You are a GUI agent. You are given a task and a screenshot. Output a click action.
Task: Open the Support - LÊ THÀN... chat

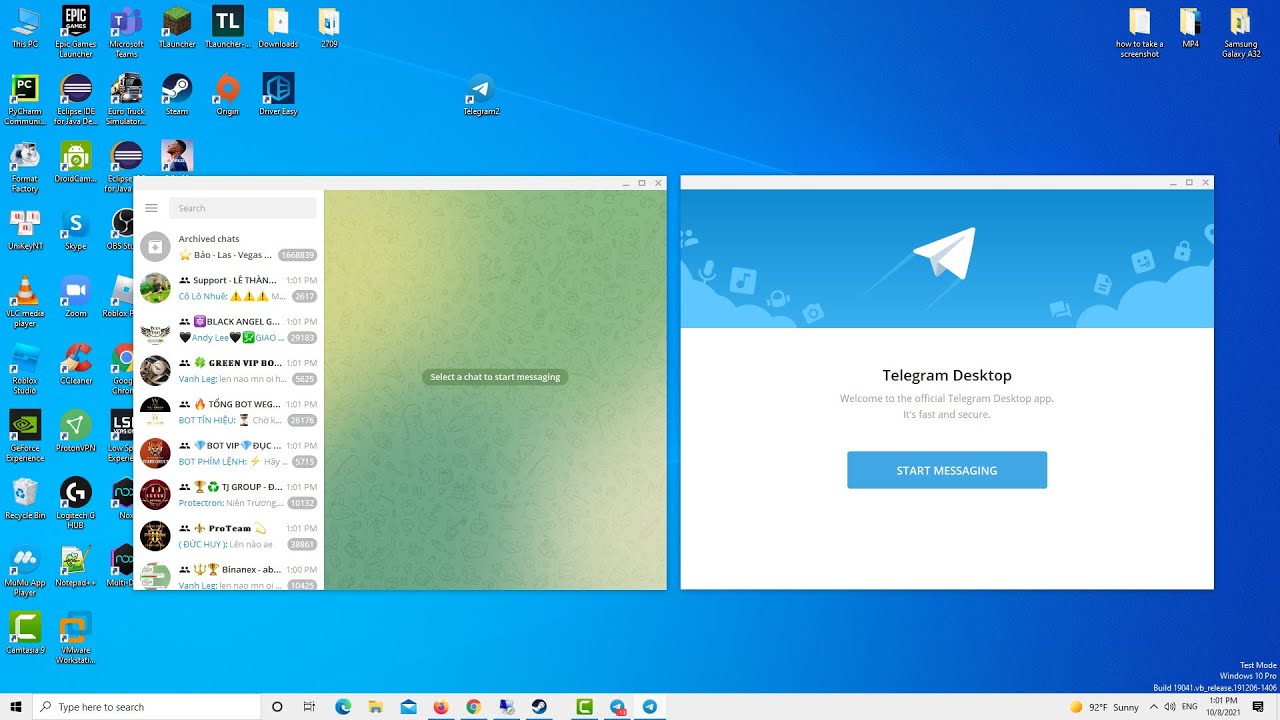tap(229, 288)
